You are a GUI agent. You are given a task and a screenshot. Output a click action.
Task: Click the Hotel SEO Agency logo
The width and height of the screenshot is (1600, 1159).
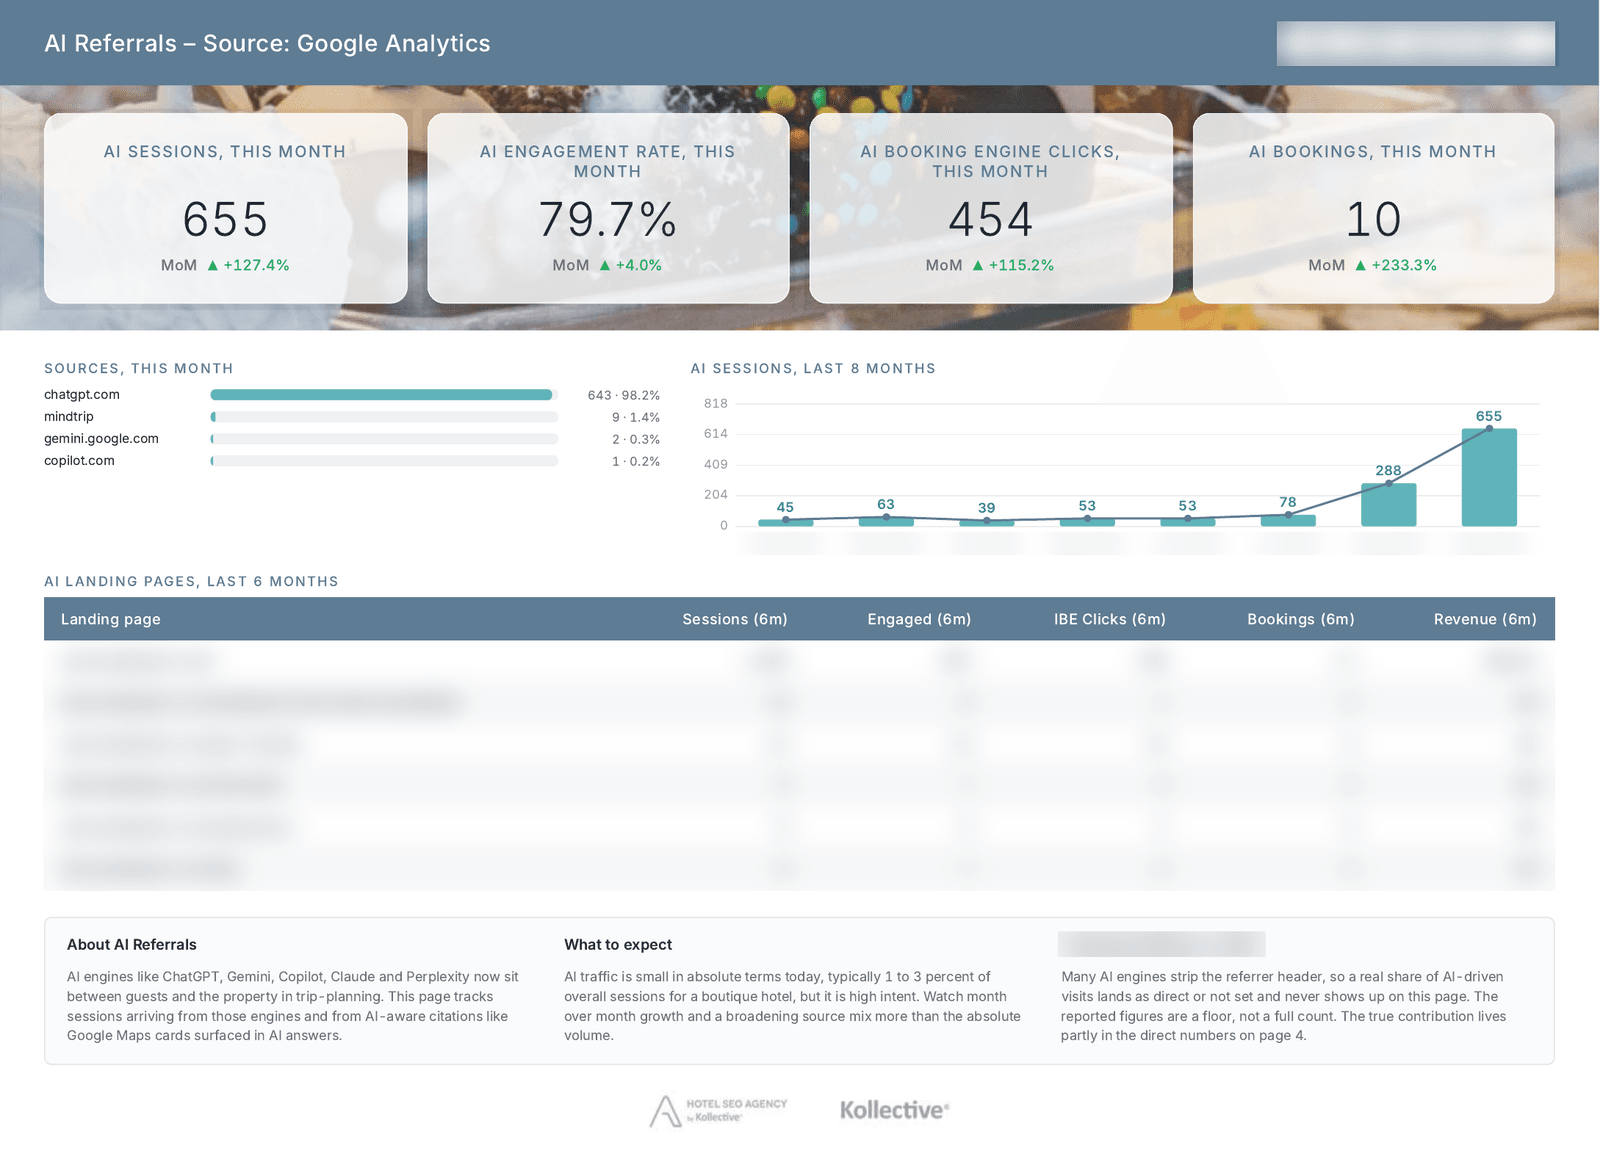(718, 1110)
